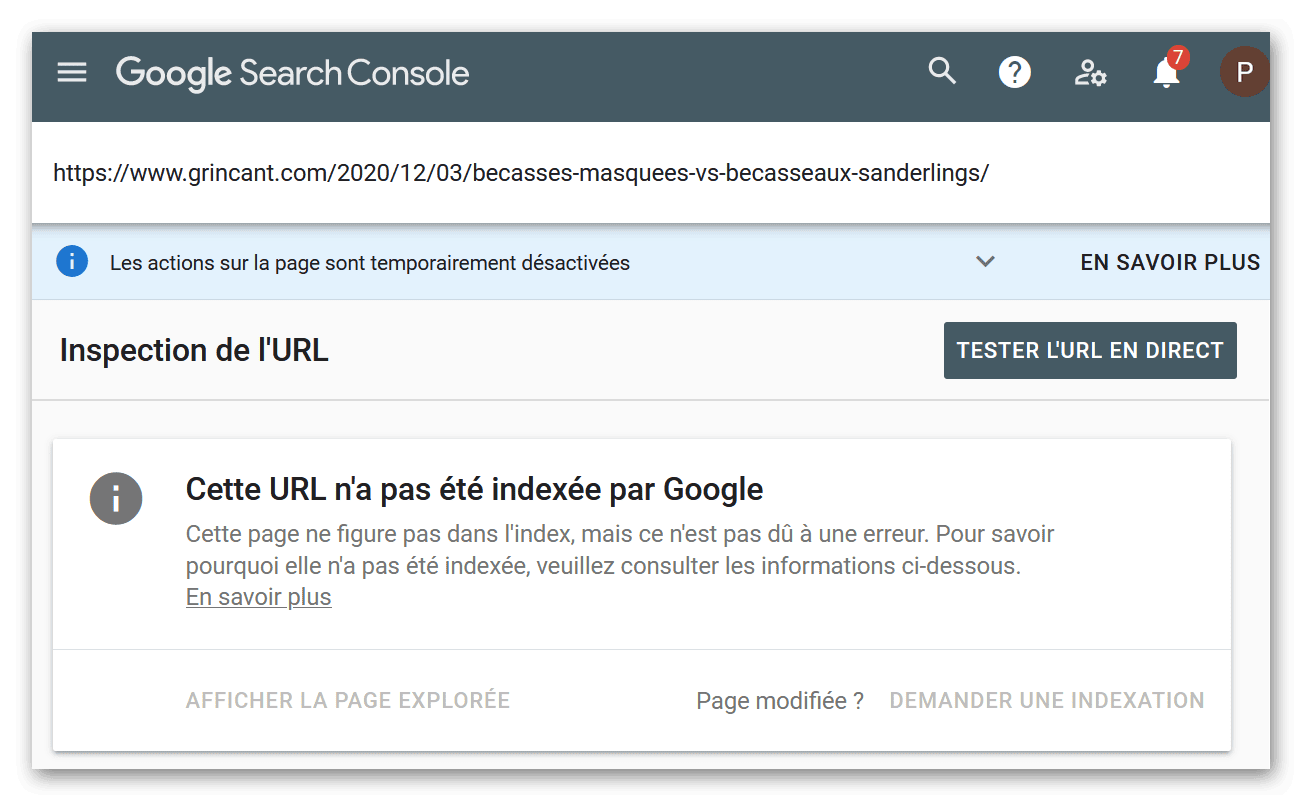Open the help question mark icon
The image size is (1302, 801).
[x=1015, y=72]
